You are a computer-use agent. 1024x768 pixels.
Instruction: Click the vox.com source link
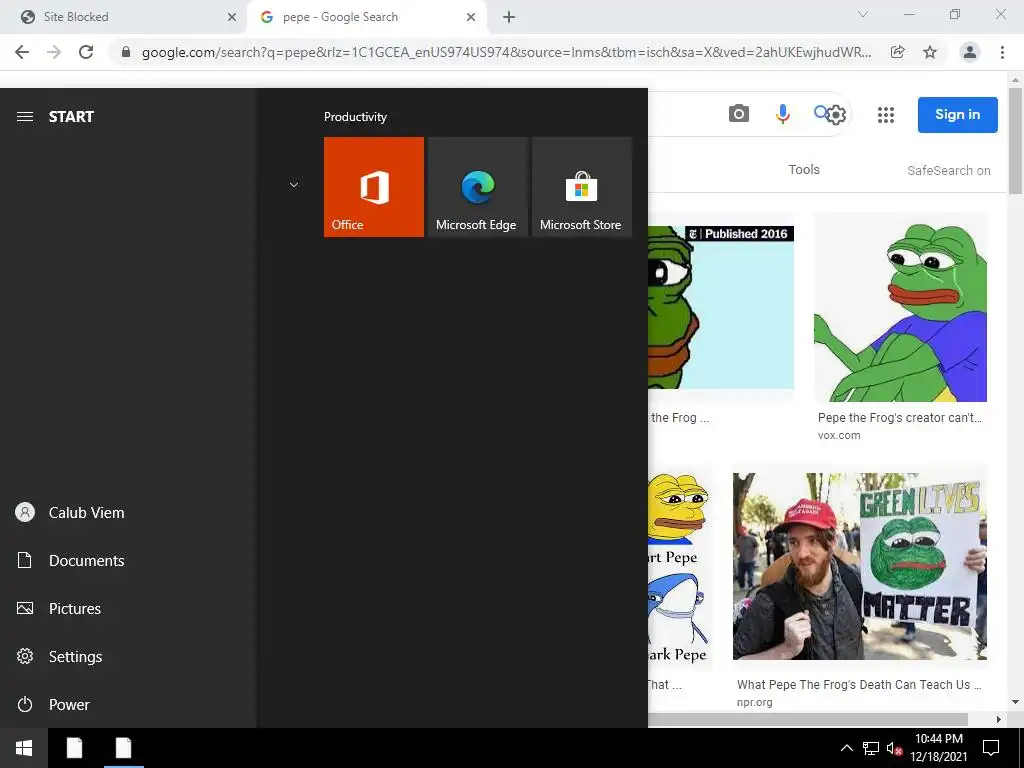pyautogui.click(x=839, y=436)
